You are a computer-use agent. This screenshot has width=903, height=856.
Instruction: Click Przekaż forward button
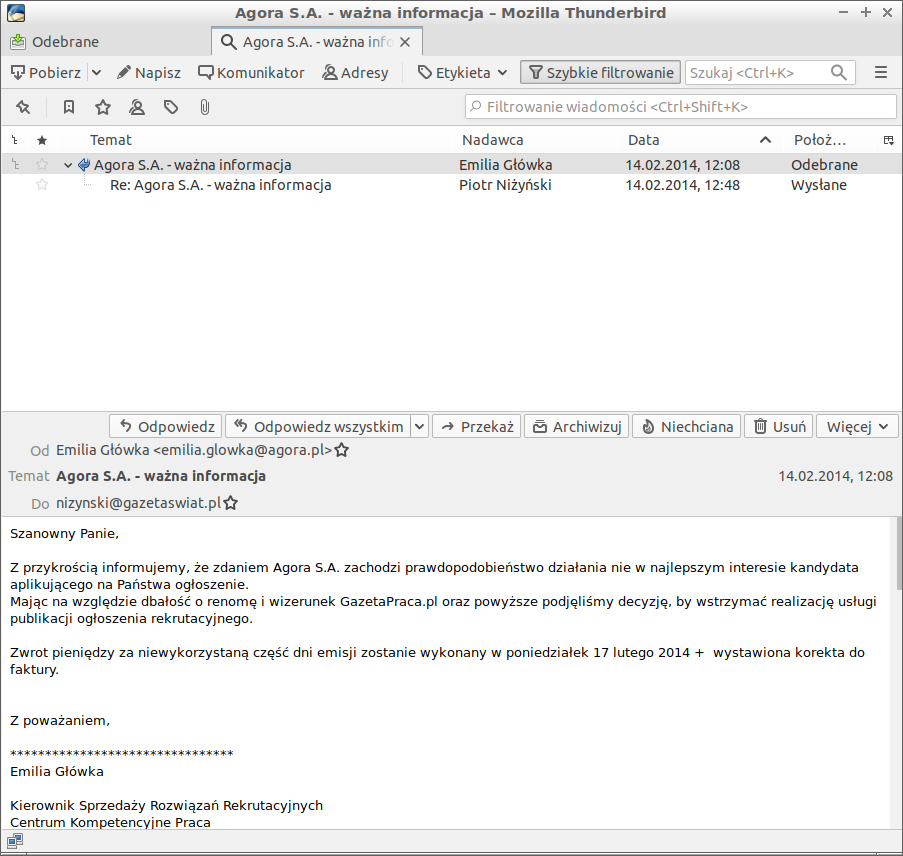pos(476,427)
